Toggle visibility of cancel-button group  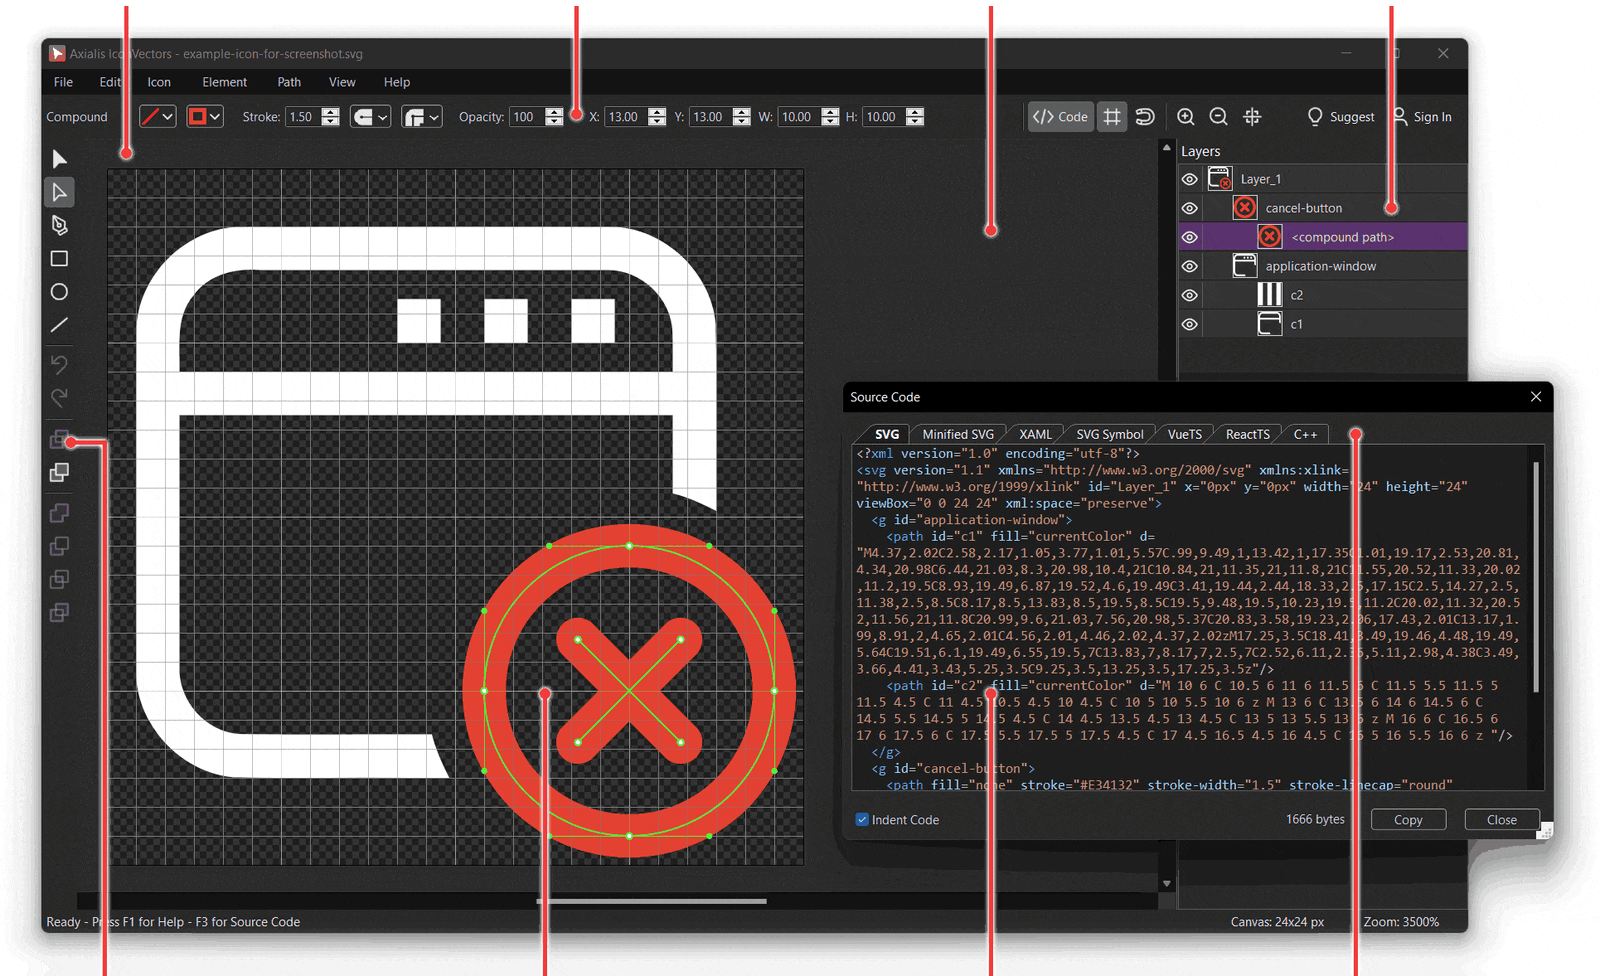(1189, 208)
